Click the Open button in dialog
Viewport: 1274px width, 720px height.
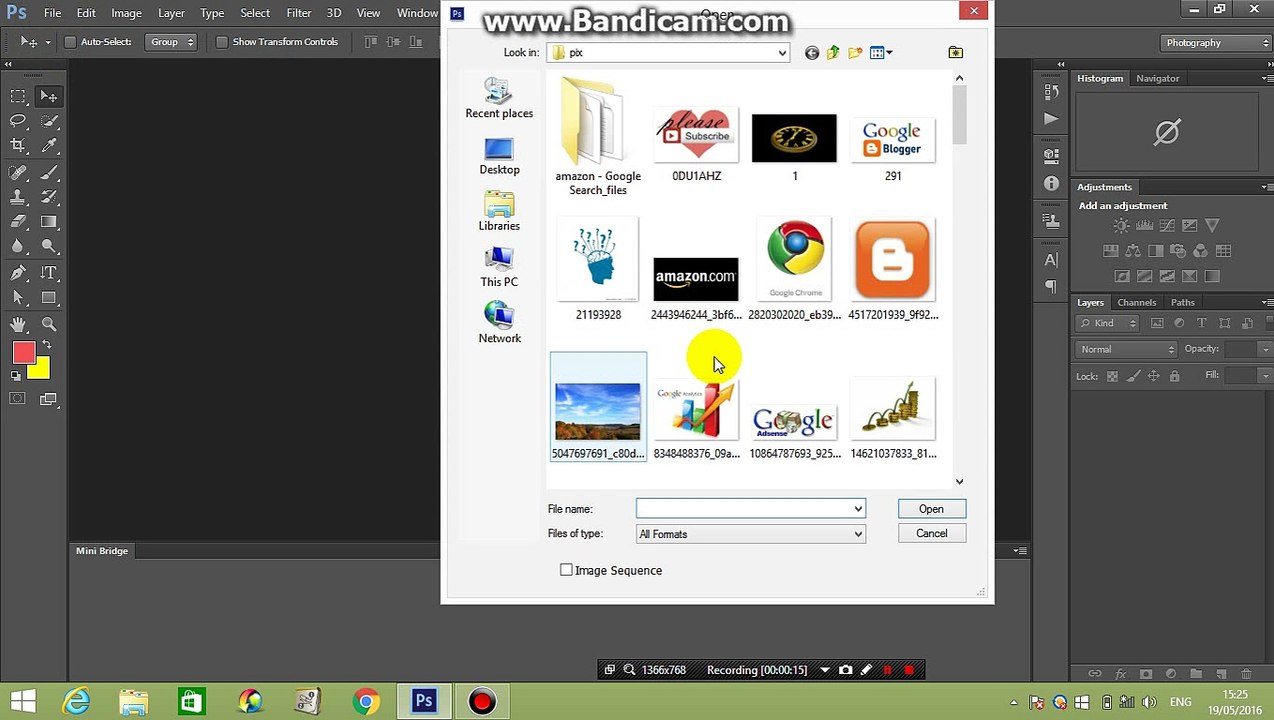pyautogui.click(x=931, y=509)
